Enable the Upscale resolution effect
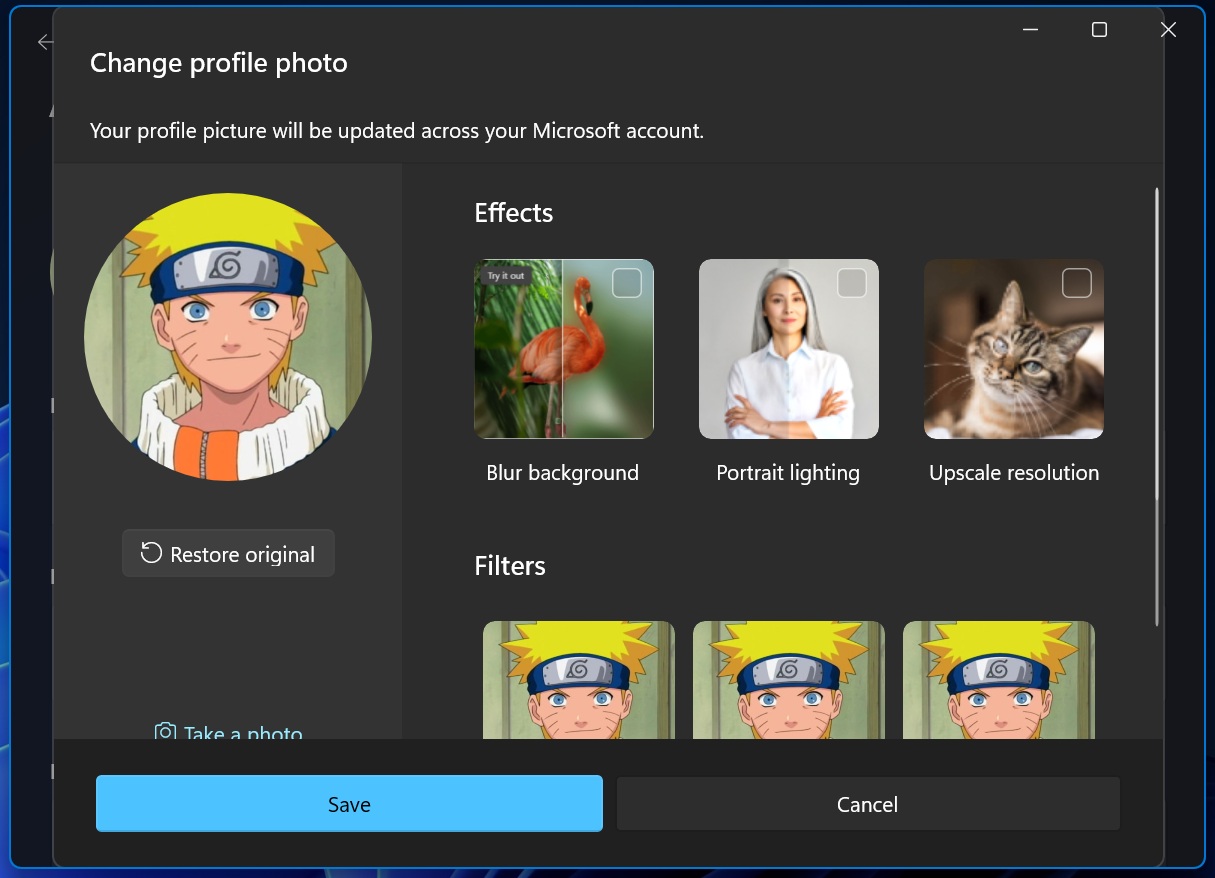 1077,283
